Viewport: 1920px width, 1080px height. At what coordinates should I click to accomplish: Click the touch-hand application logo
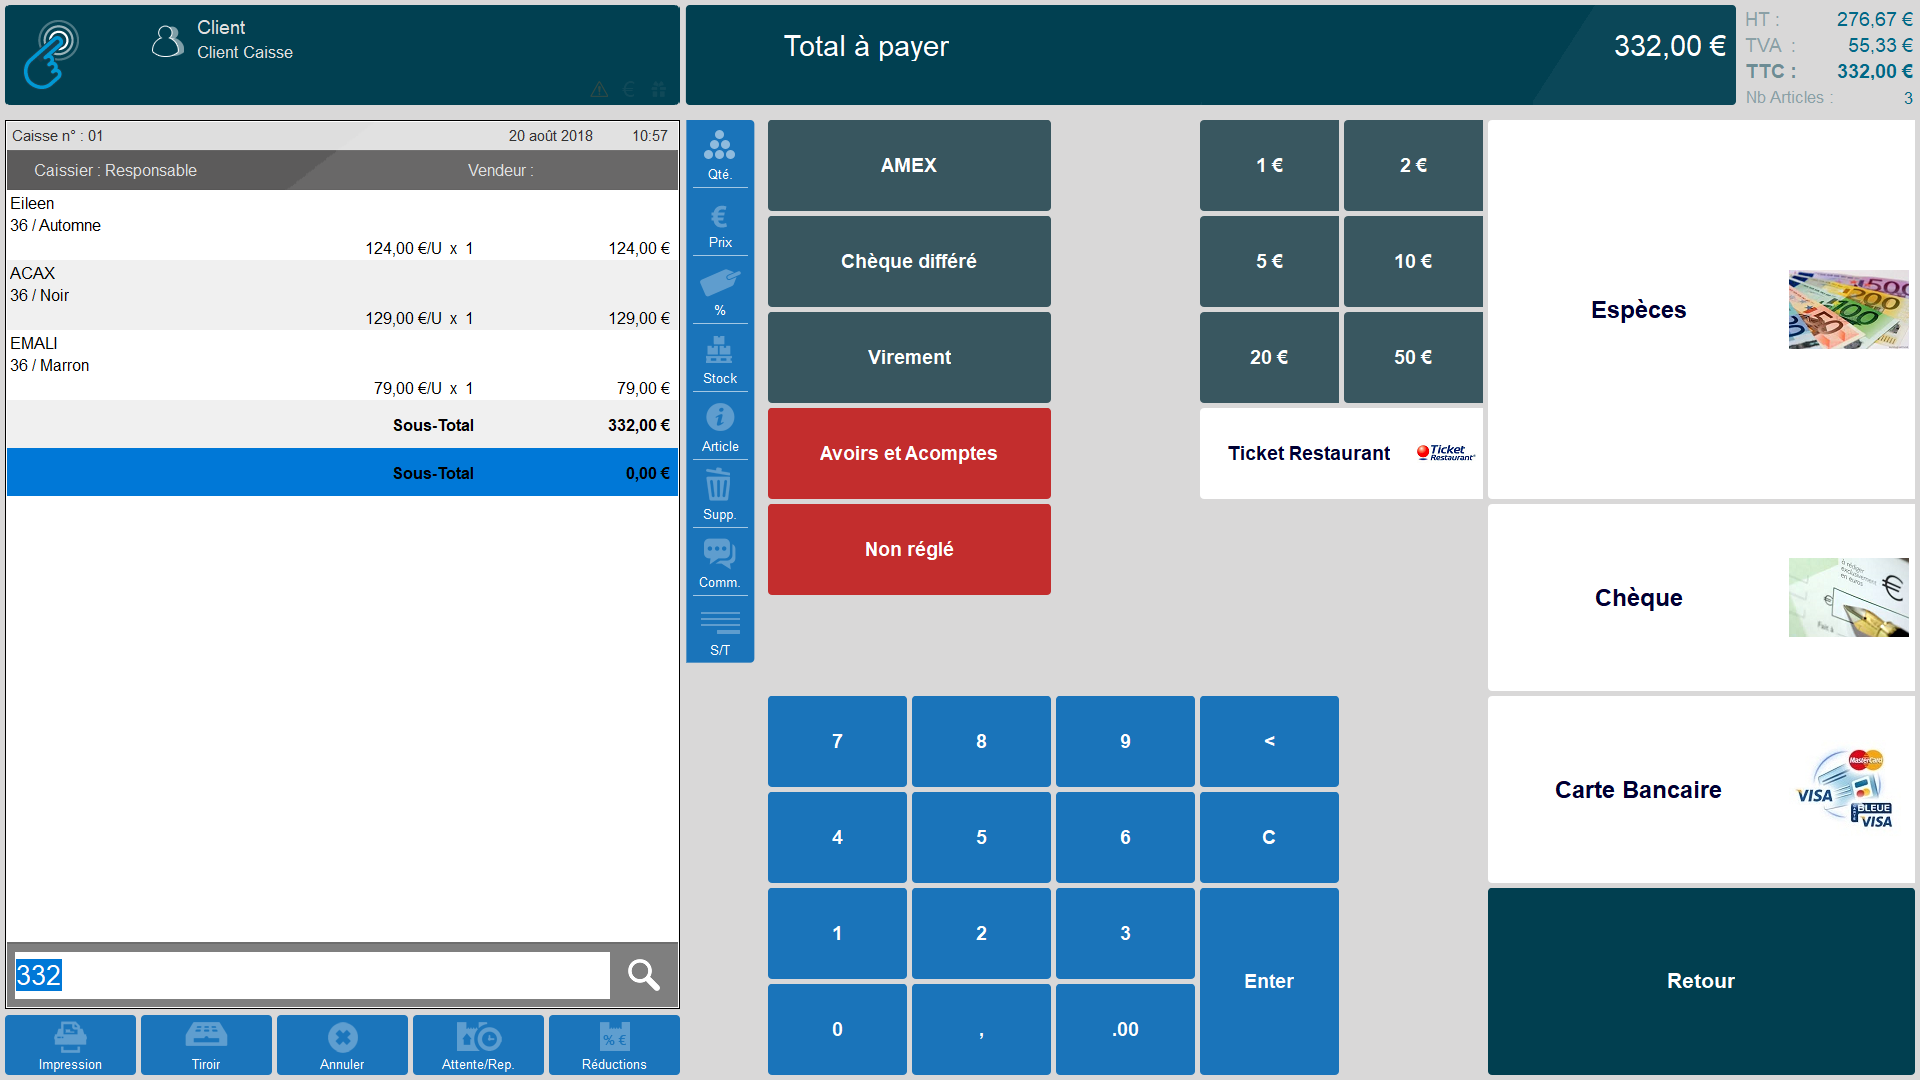click(x=51, y=55)
